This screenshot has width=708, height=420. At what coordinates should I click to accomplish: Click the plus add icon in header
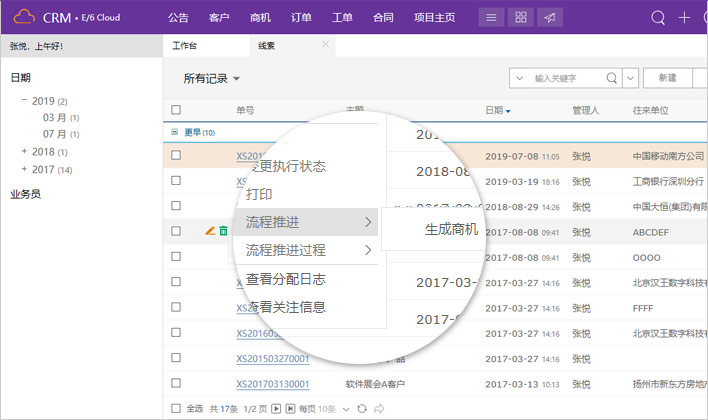click(685, 17)
